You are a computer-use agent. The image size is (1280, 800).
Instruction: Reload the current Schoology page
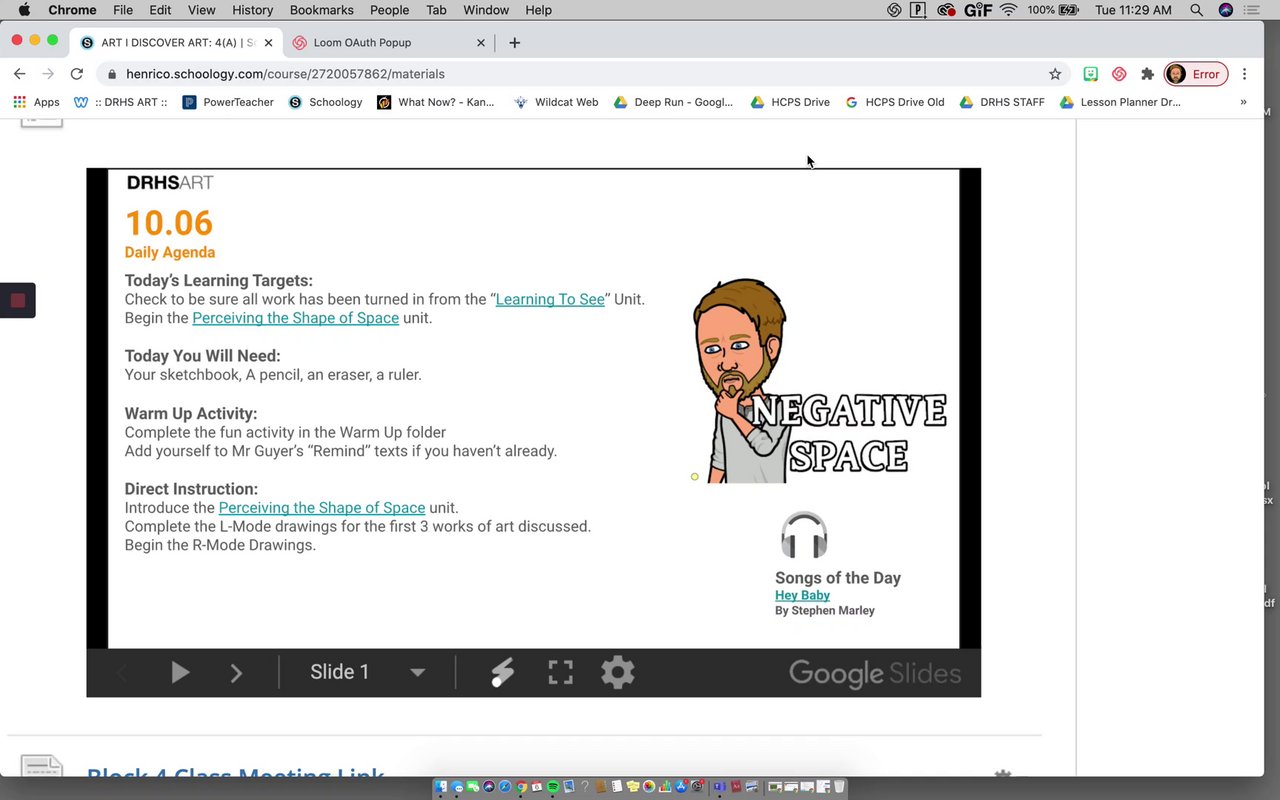pos(76,74)
